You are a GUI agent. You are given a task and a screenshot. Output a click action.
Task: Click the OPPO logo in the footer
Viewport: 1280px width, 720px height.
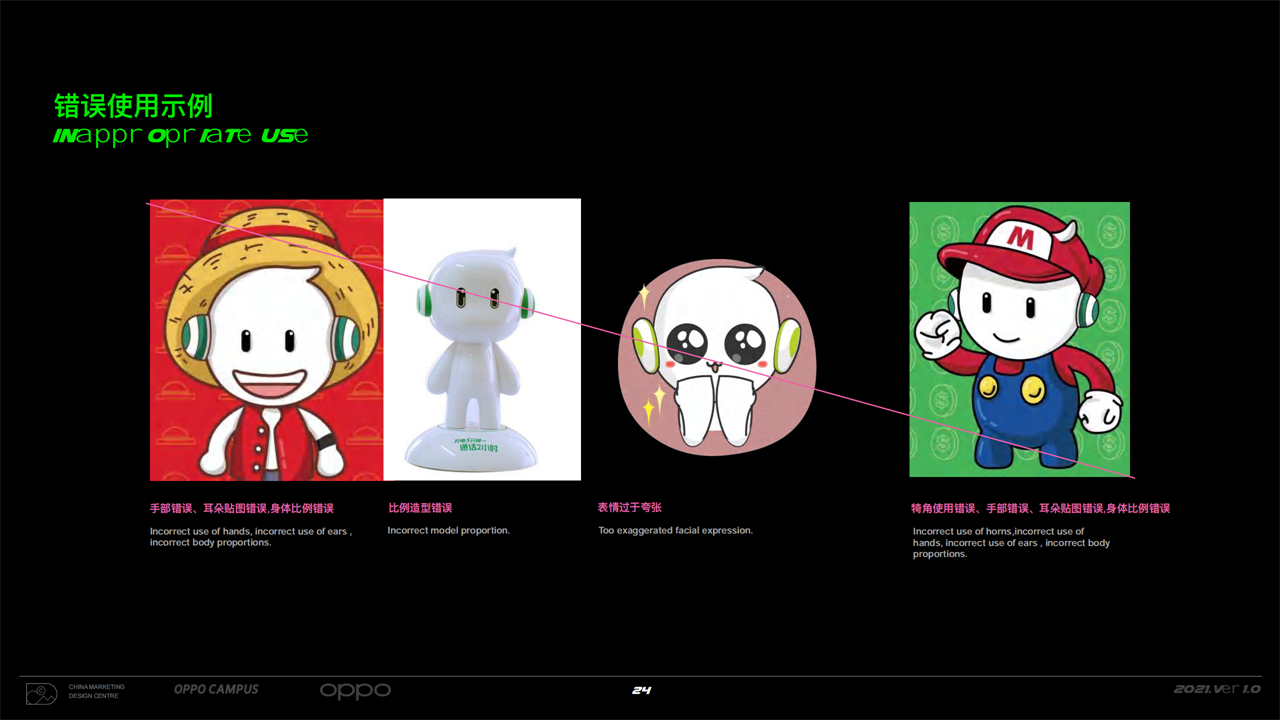pyautogui.click(x=355, y=691)
